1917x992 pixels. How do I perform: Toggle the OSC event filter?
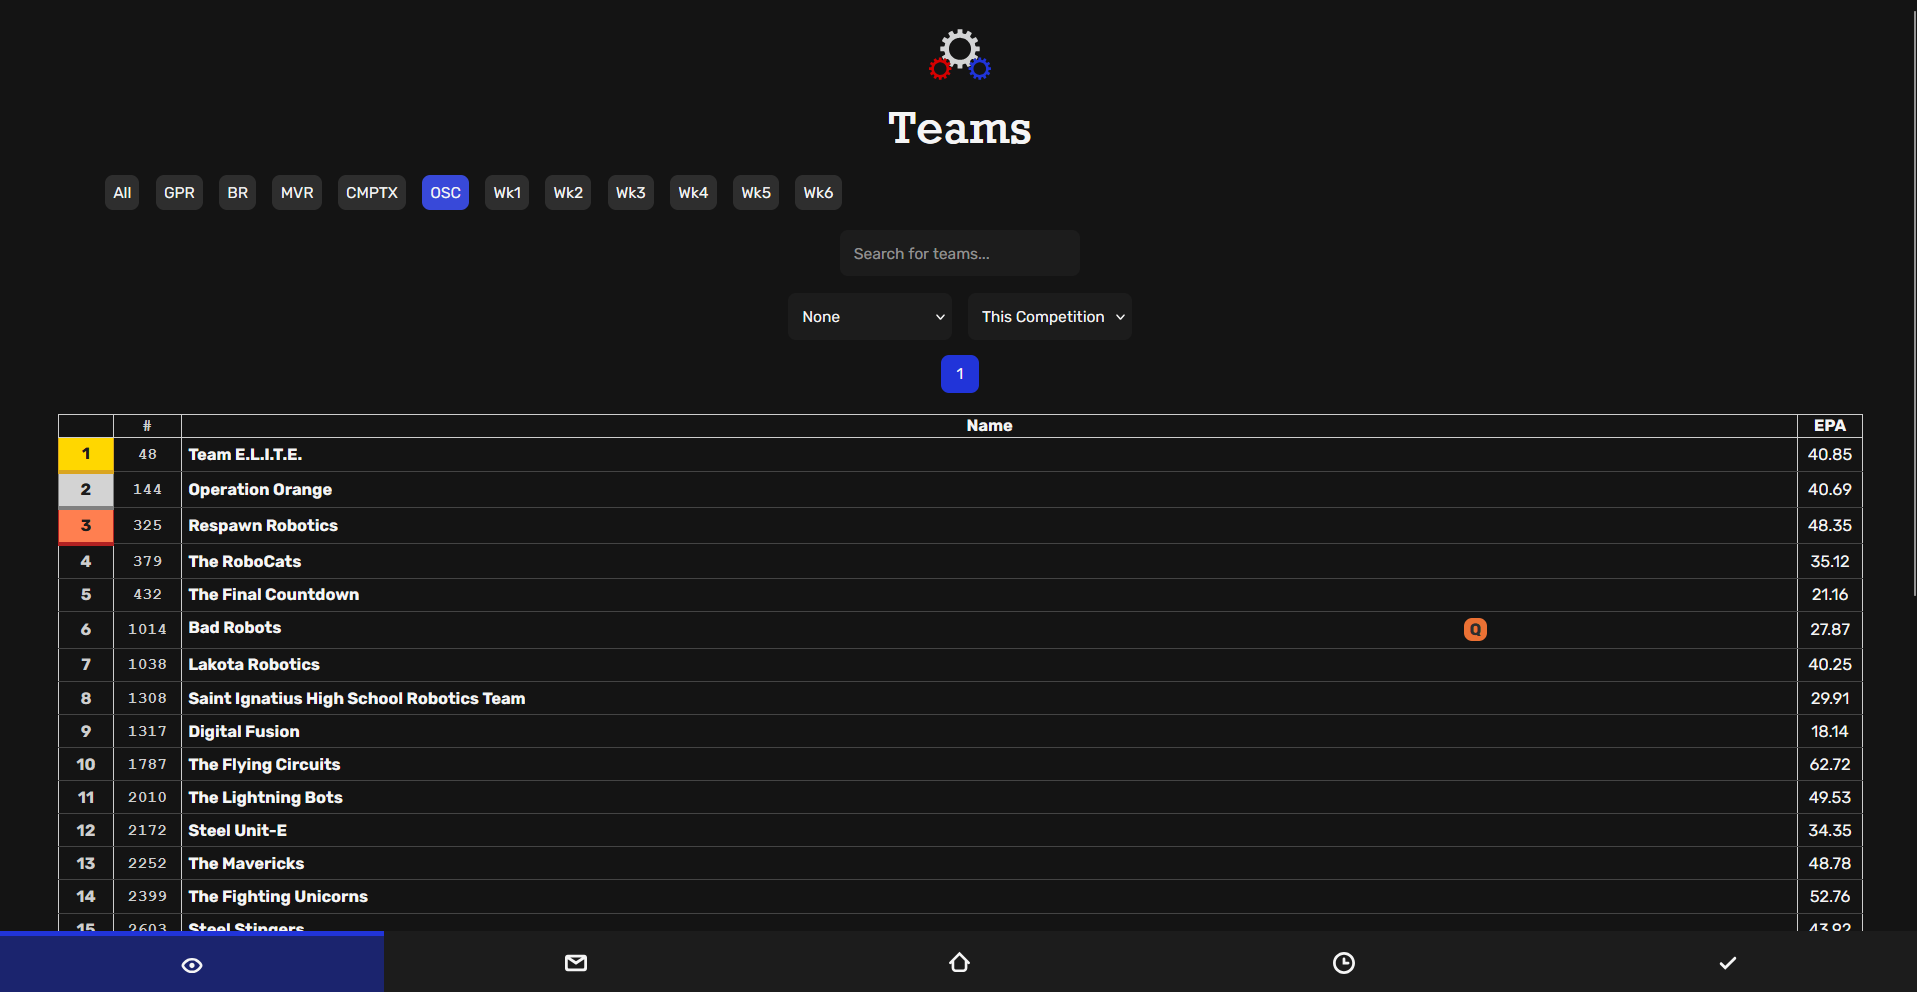point(445,193)
